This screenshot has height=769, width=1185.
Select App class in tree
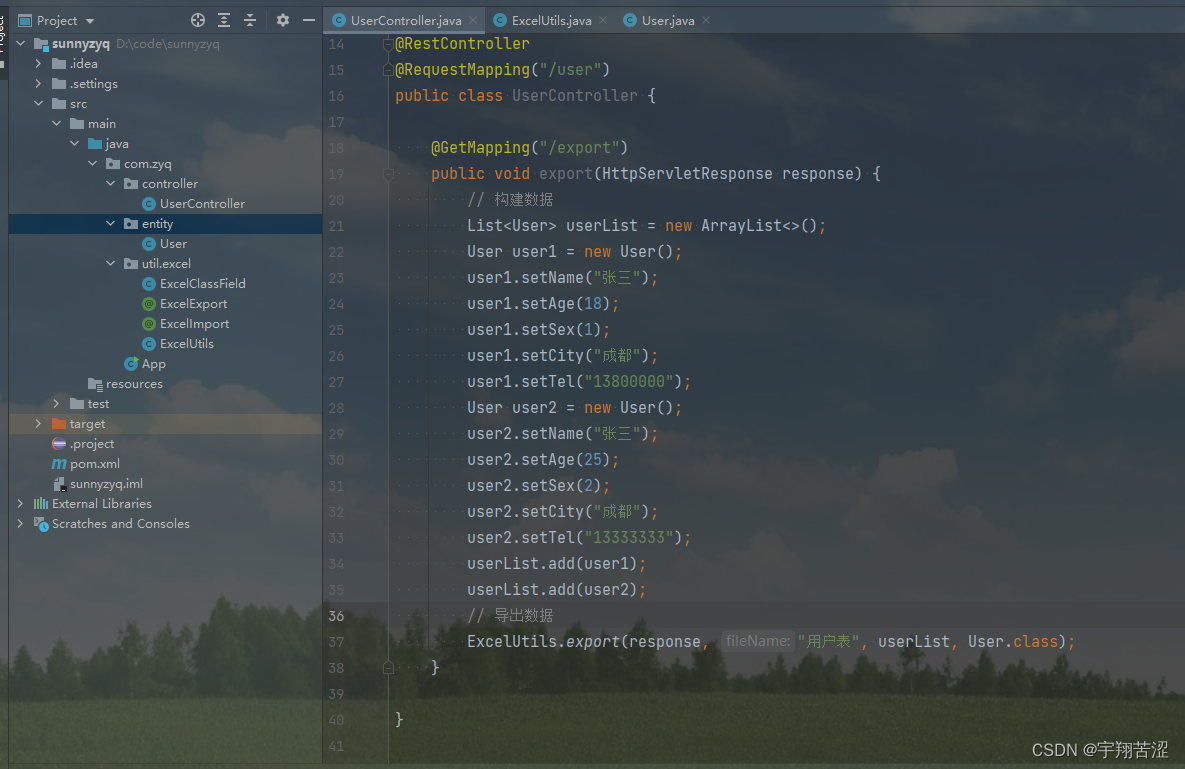pyautogui.click(x=153, y=364)
